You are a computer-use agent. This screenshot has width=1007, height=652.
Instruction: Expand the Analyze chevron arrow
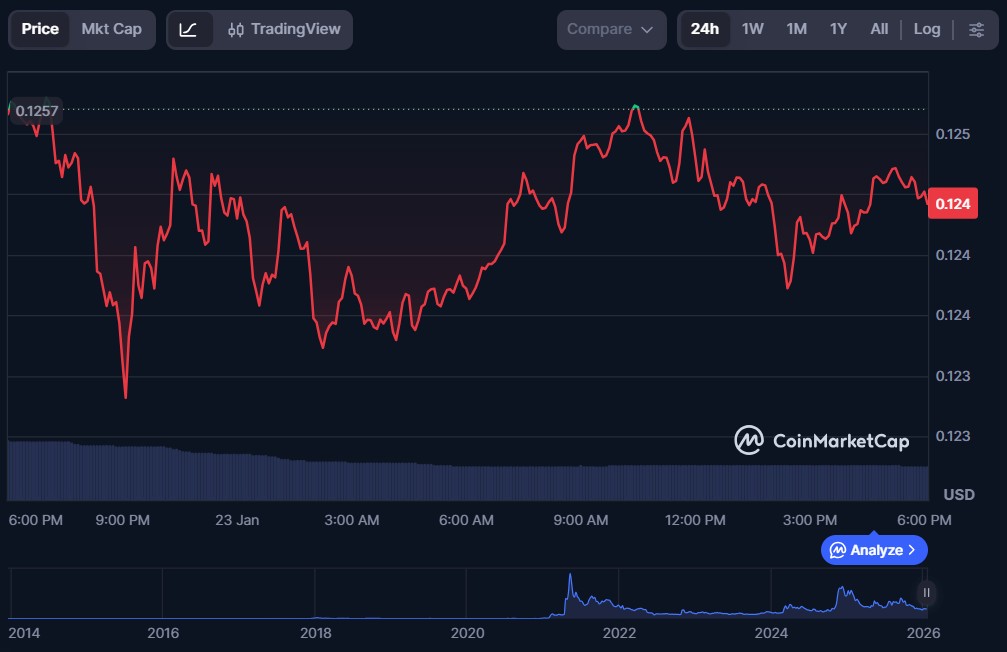coord(912,550)
